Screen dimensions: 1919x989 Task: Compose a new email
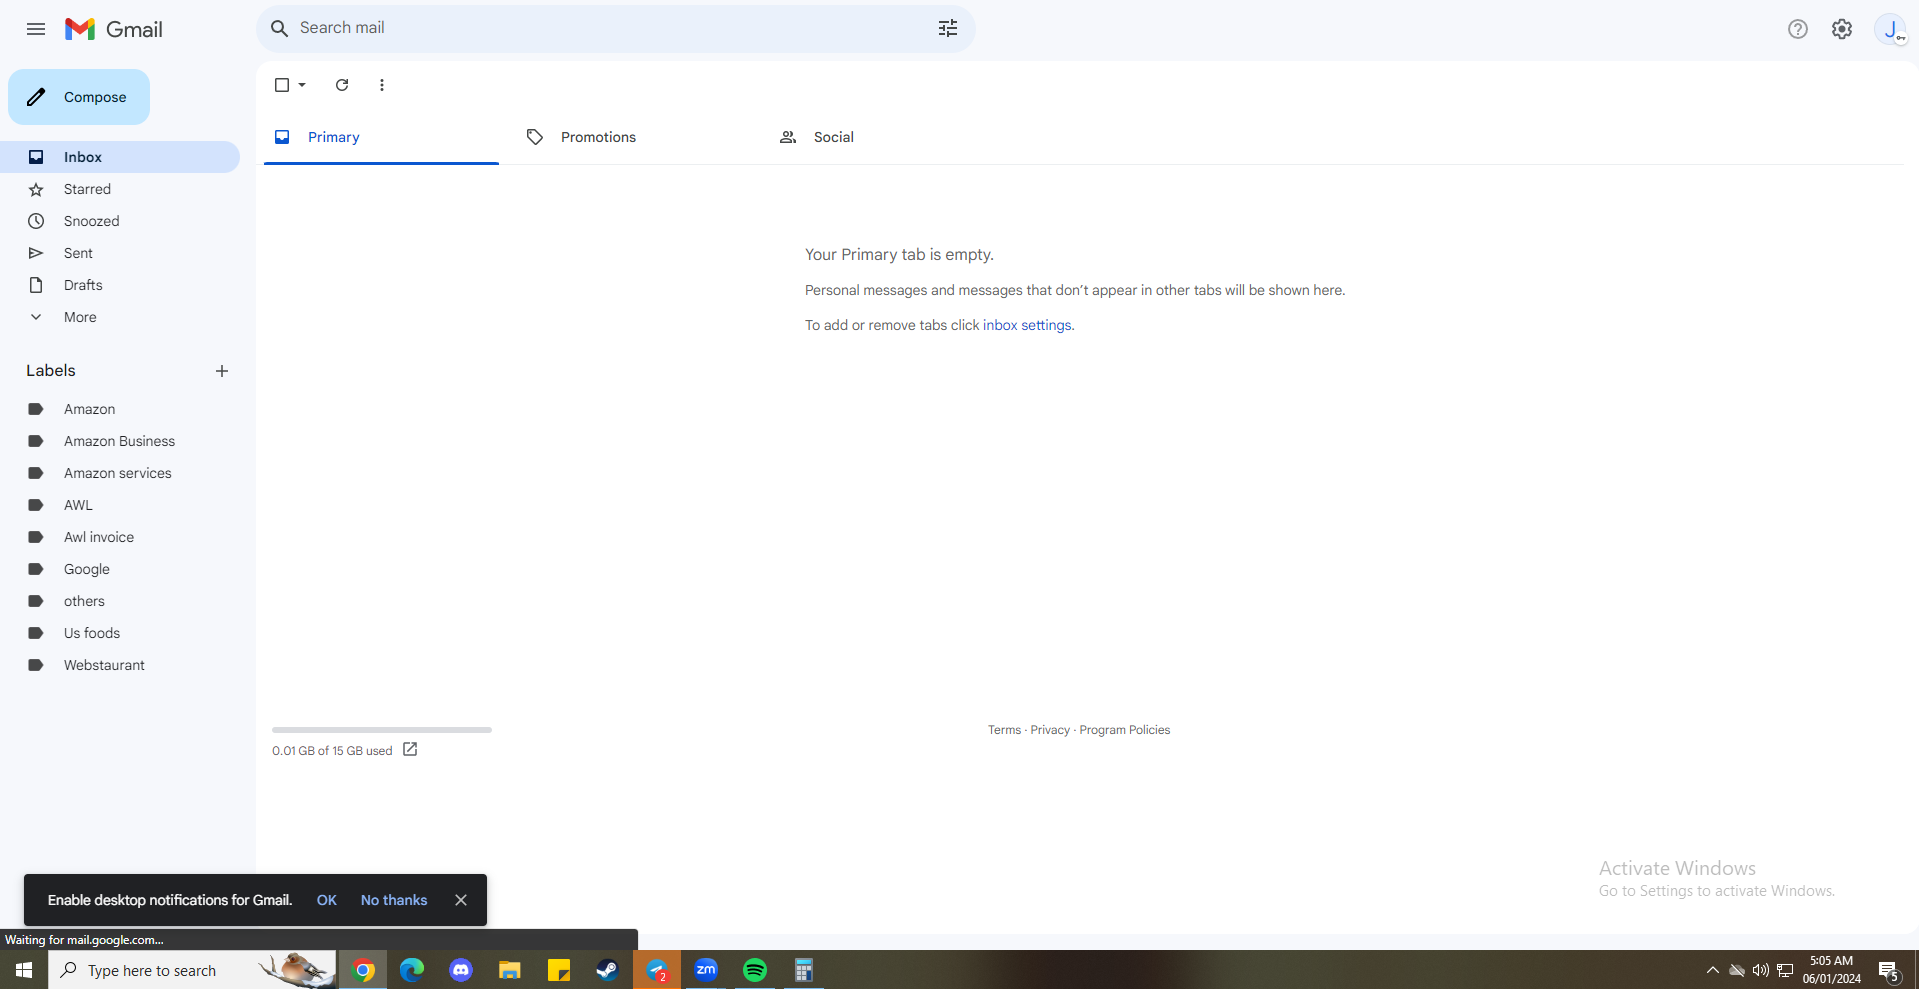[79, 97]
